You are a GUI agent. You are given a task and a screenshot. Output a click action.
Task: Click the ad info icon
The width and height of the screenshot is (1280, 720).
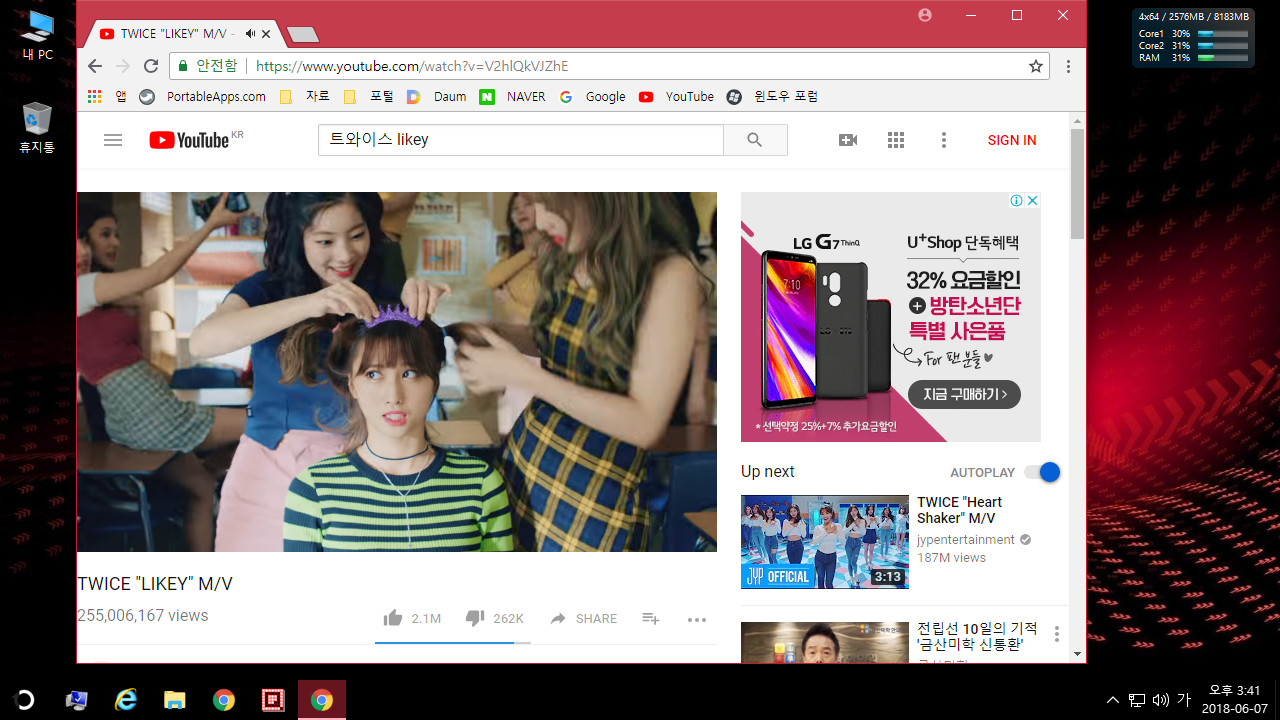[x=1016, y=200]
